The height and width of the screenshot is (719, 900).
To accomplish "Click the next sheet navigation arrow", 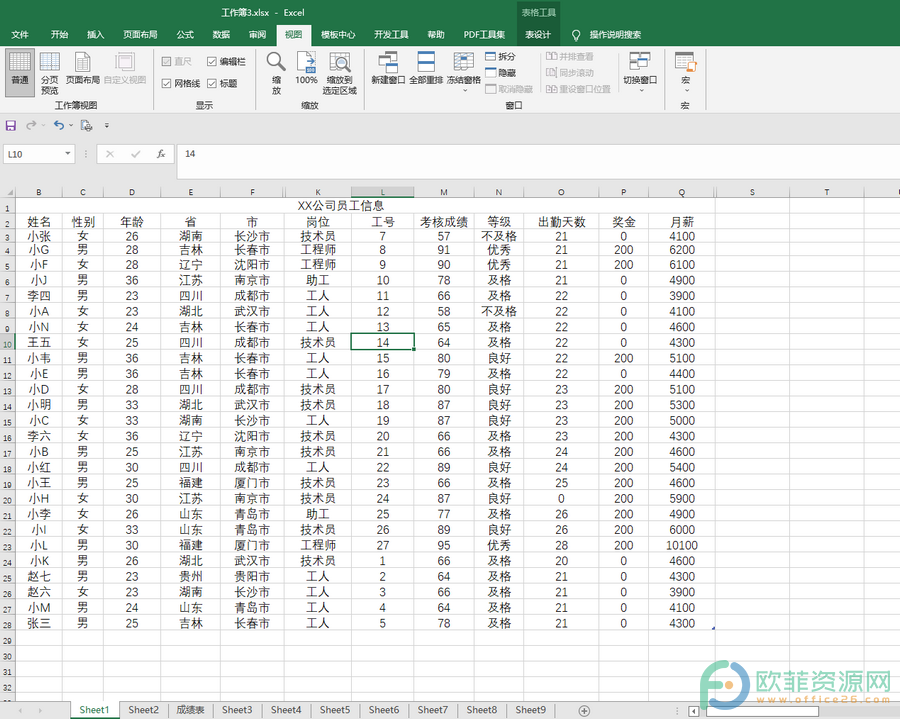I will click(40, 710).
